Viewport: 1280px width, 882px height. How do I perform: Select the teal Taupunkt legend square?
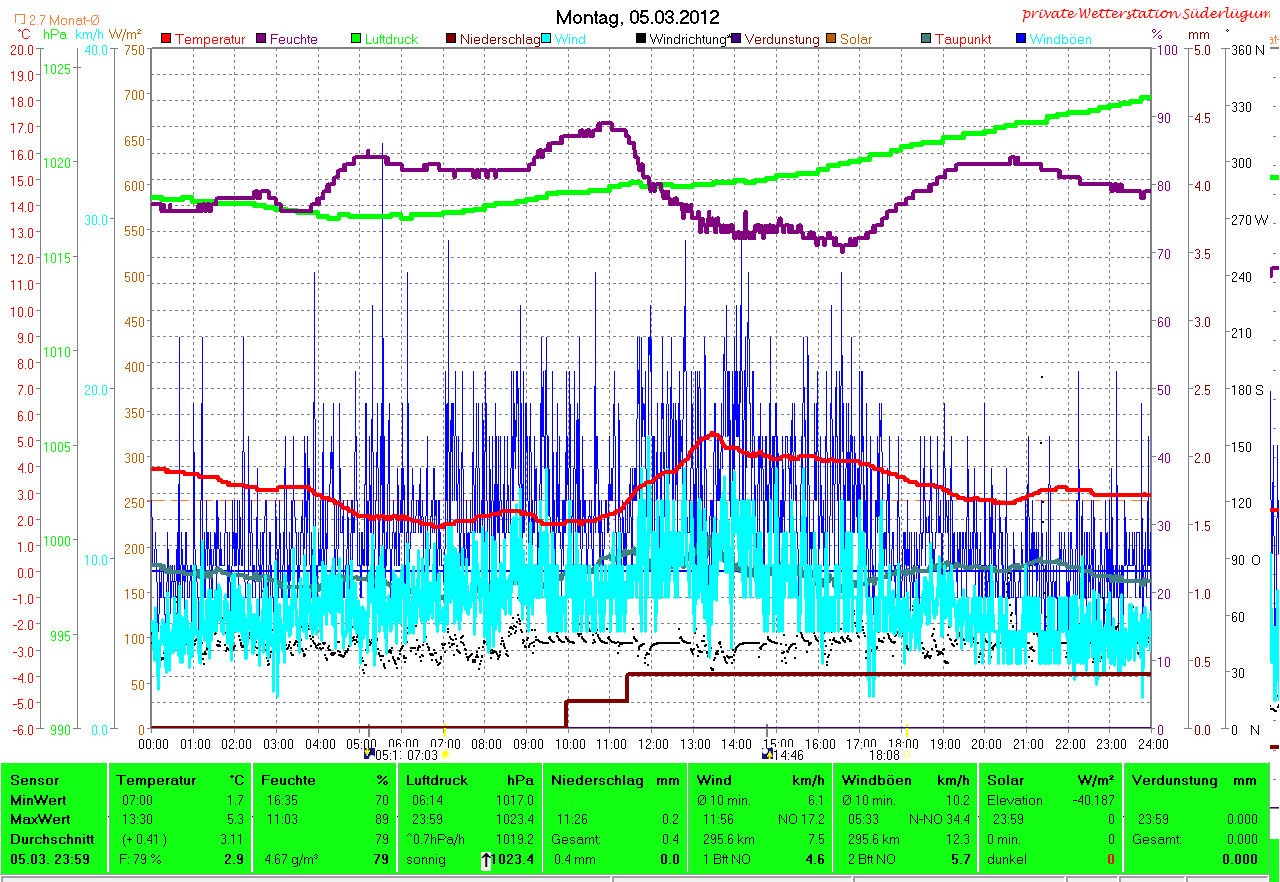click(x=926, y=39)
